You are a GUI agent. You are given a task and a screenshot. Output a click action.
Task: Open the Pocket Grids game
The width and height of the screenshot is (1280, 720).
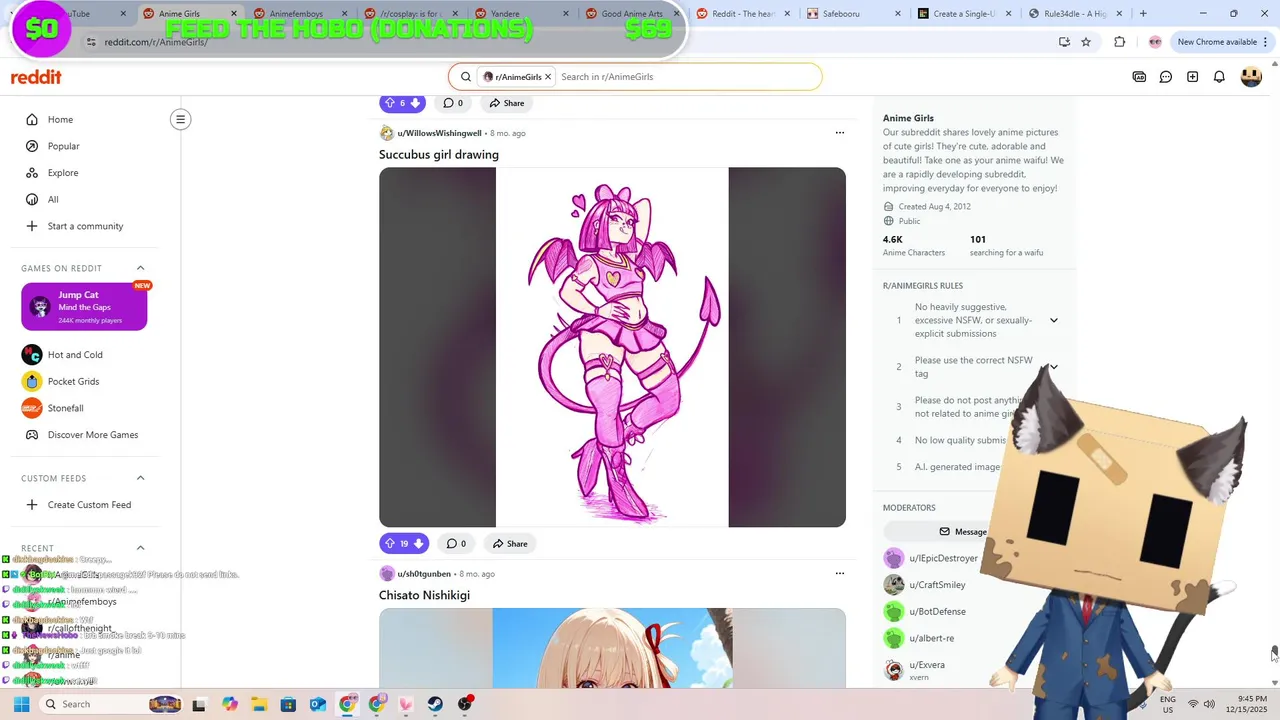73,381
